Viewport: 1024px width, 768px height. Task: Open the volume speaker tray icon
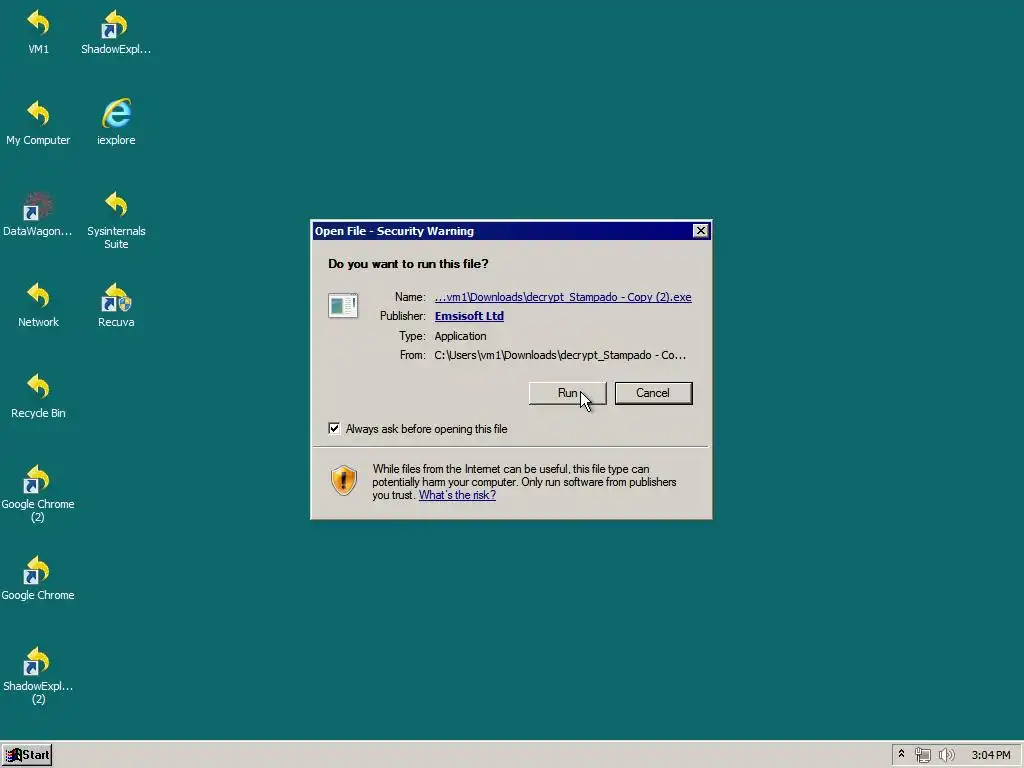(x=946, y=755)
